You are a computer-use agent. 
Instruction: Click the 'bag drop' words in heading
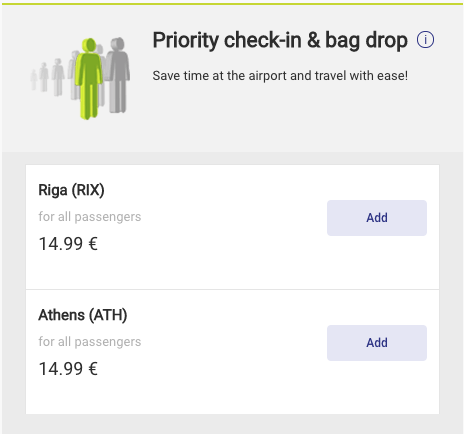(366, 40)
